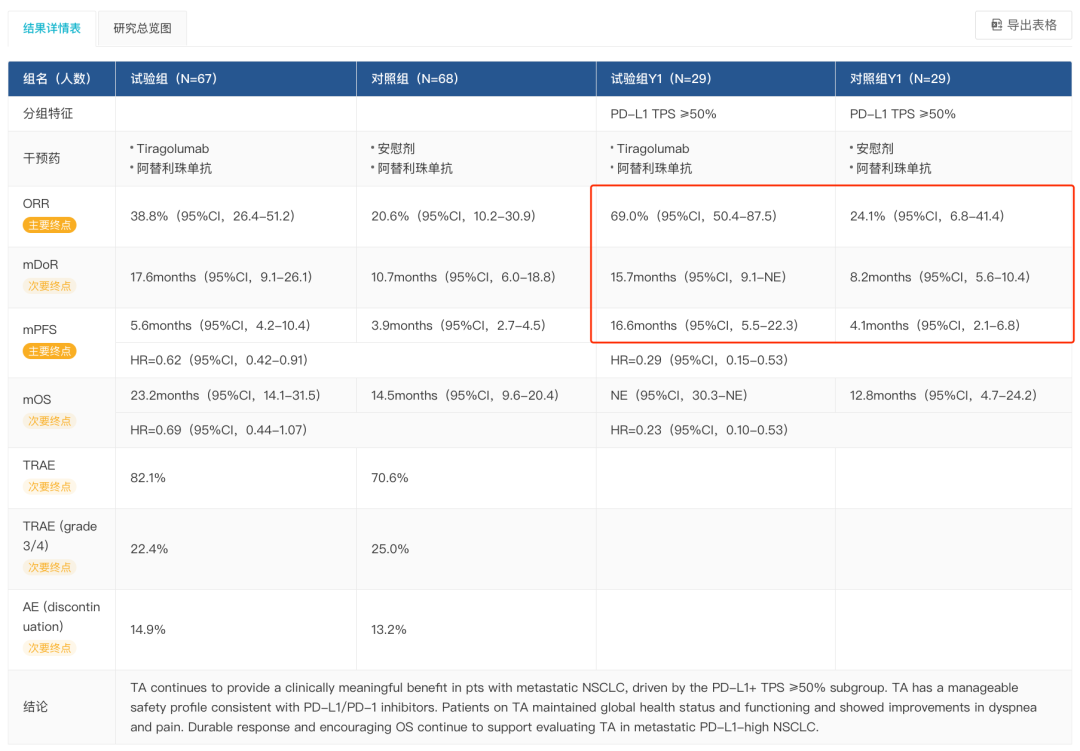Screen dimensions: 1080x751
Task: Click 次要终点 tag under AE (discontinuation)
Action: [x=49, y=648]
